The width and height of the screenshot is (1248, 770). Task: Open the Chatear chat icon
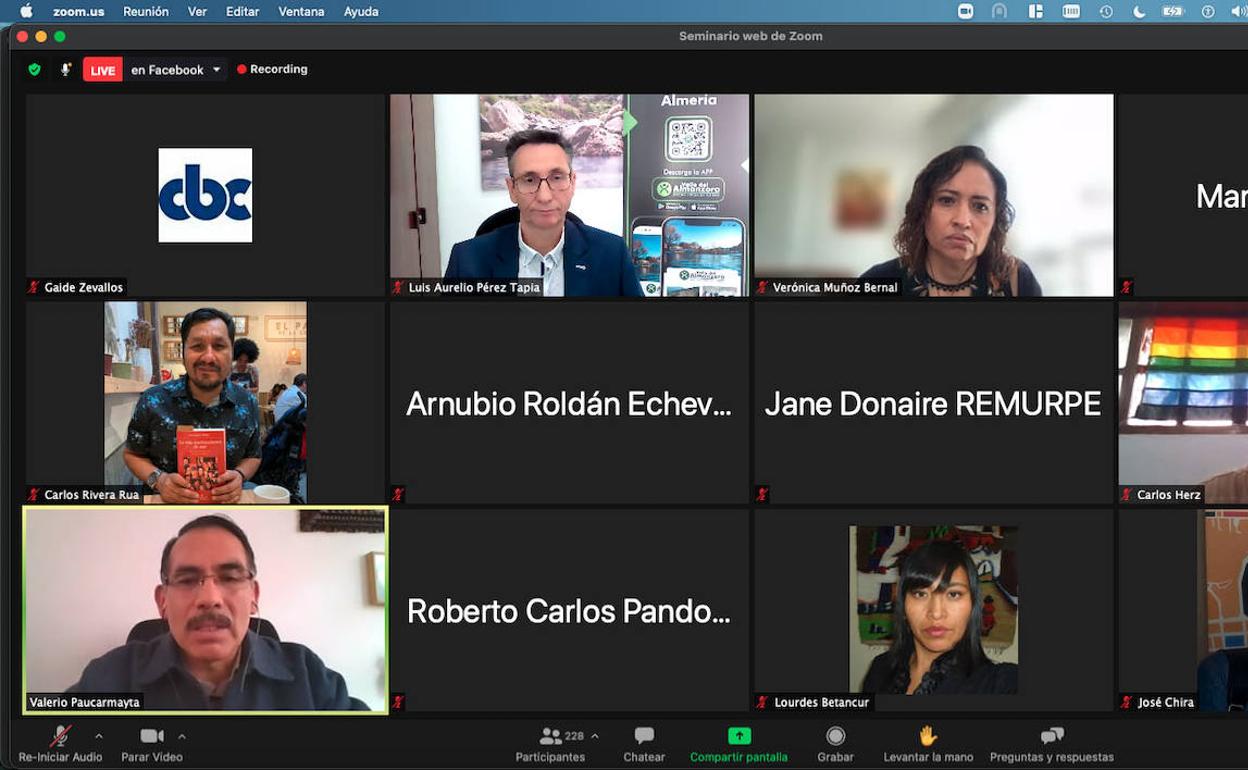[x=644, y=737]
